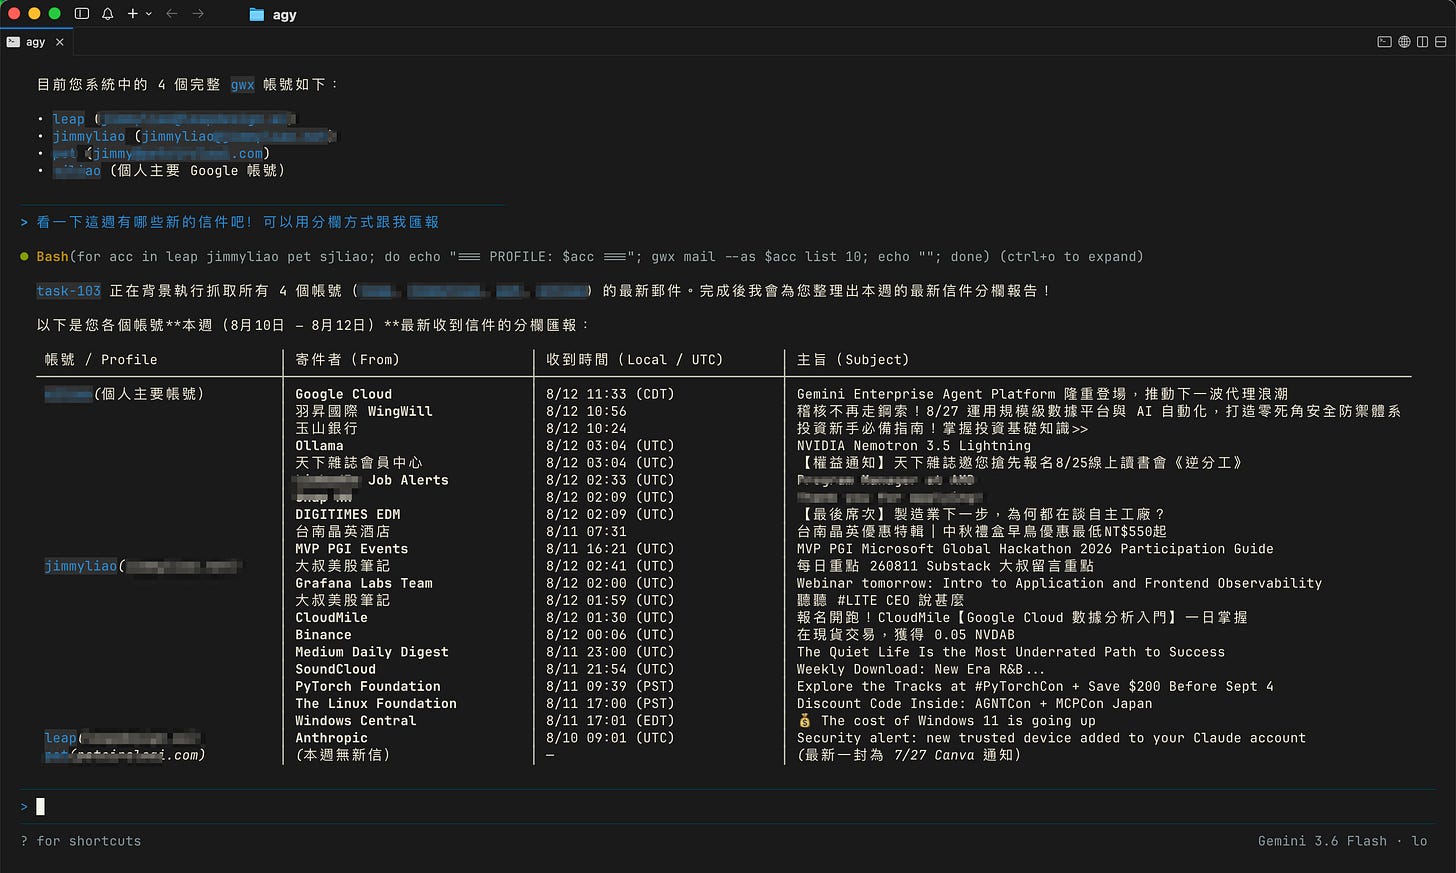Go forward with the right arrow
Viewport: 1456px width, 873px height.
pyautogui.click(x=198, y=14)
